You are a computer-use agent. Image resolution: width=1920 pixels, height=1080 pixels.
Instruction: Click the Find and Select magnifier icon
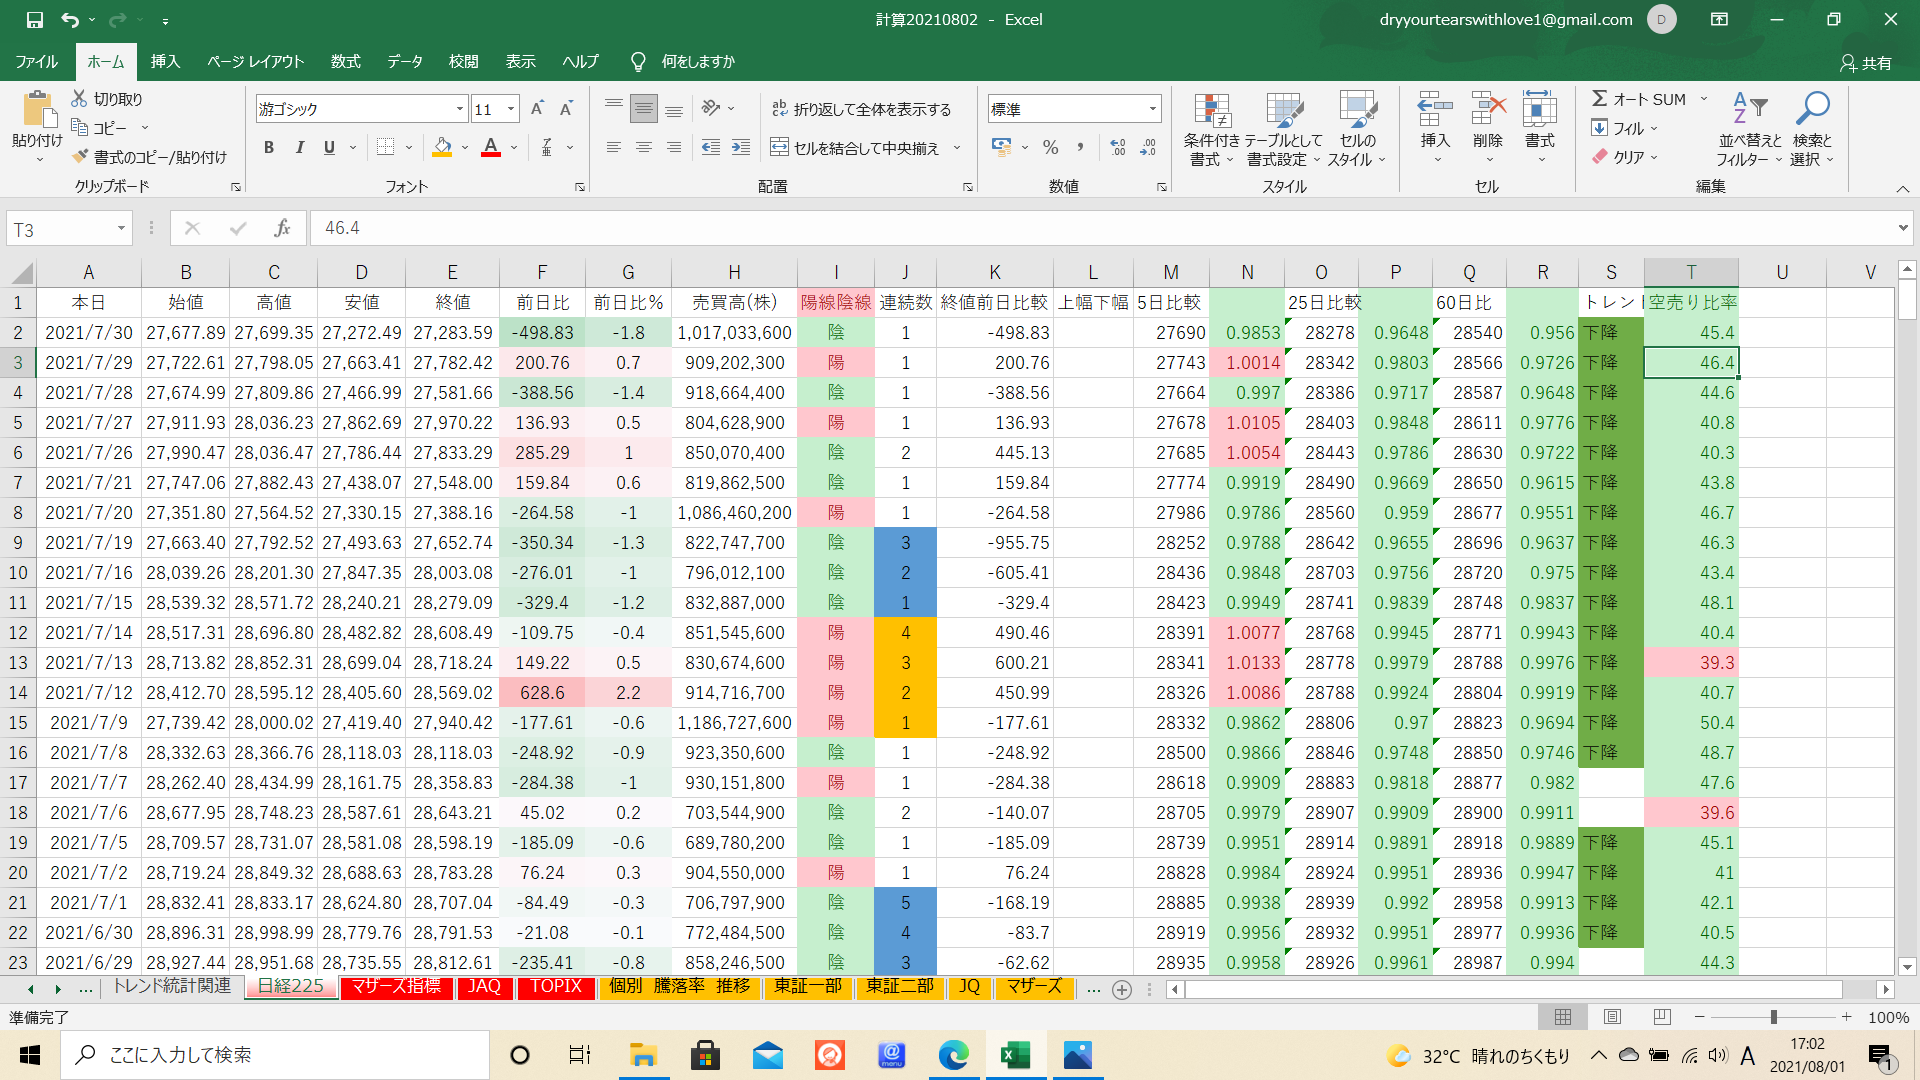click(x=1811, y=110)
